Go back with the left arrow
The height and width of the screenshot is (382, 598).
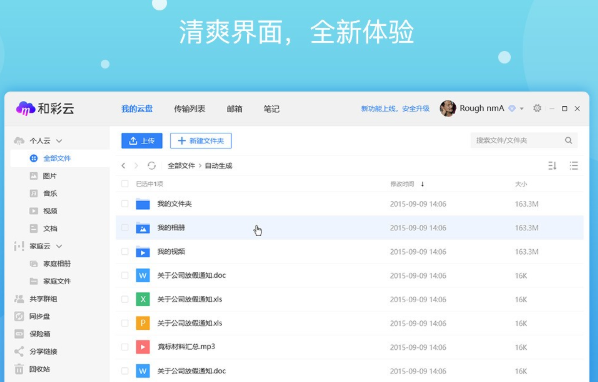pyautogui.click(x=123, y=165)
